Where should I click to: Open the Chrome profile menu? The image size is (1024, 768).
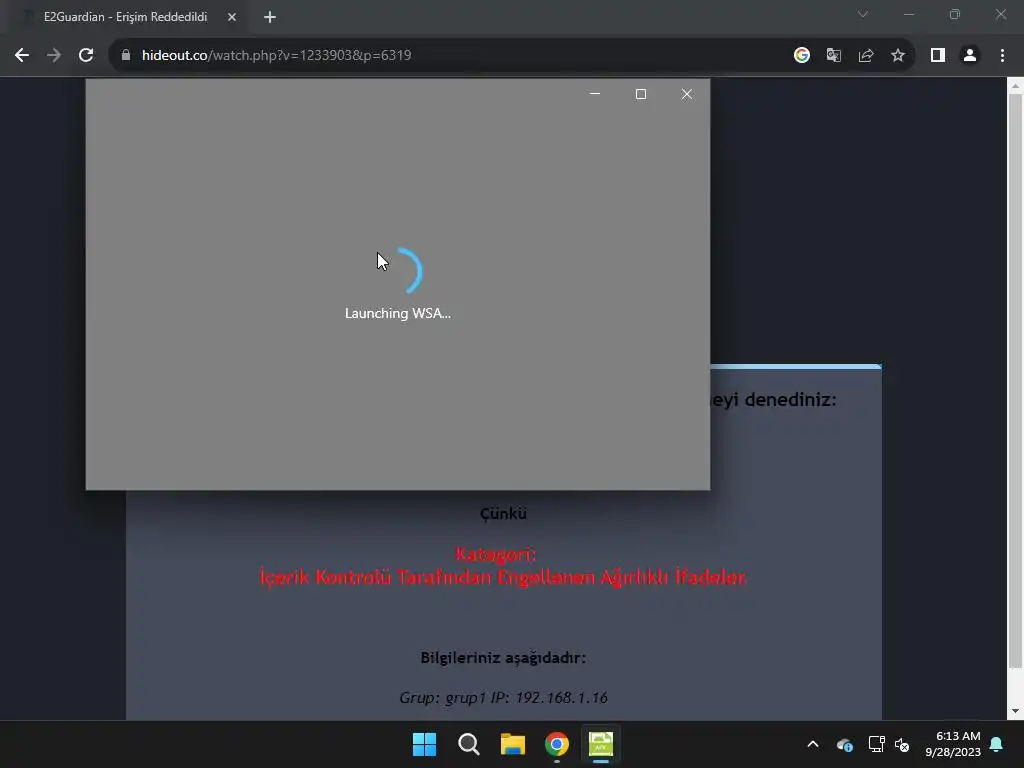point(970,56)
